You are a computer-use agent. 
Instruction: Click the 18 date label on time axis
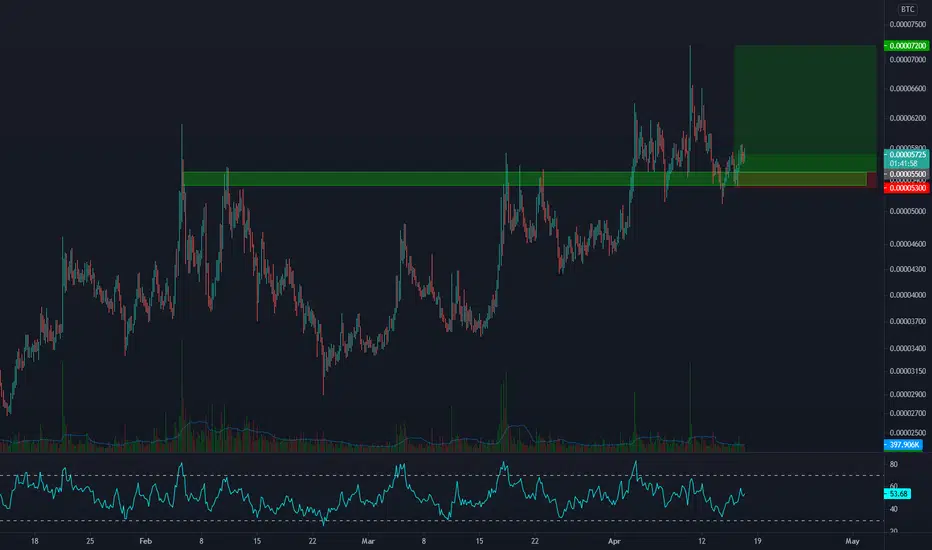pyautogui.click(x=34, y=541)
